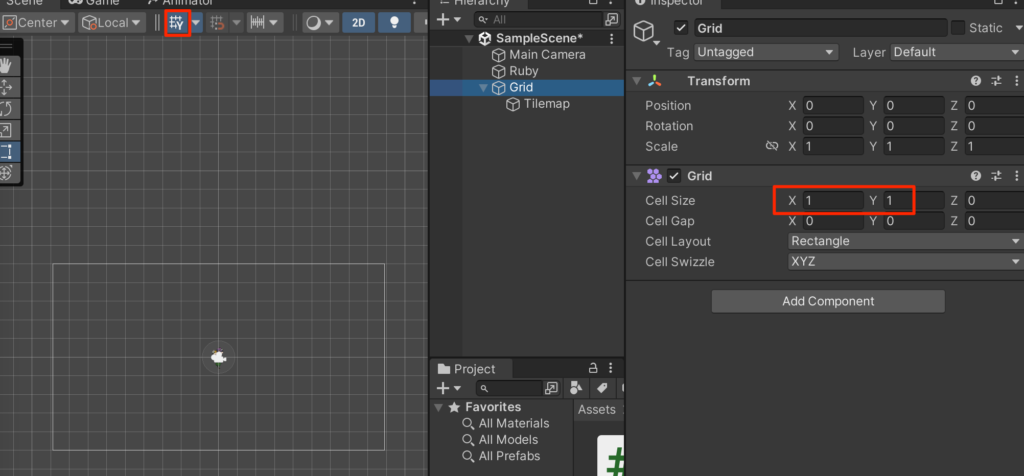Open the Center pivot dropdown
Image resolution: width=1024 pixels, height=476 pixels.
[x=38, y=23]
